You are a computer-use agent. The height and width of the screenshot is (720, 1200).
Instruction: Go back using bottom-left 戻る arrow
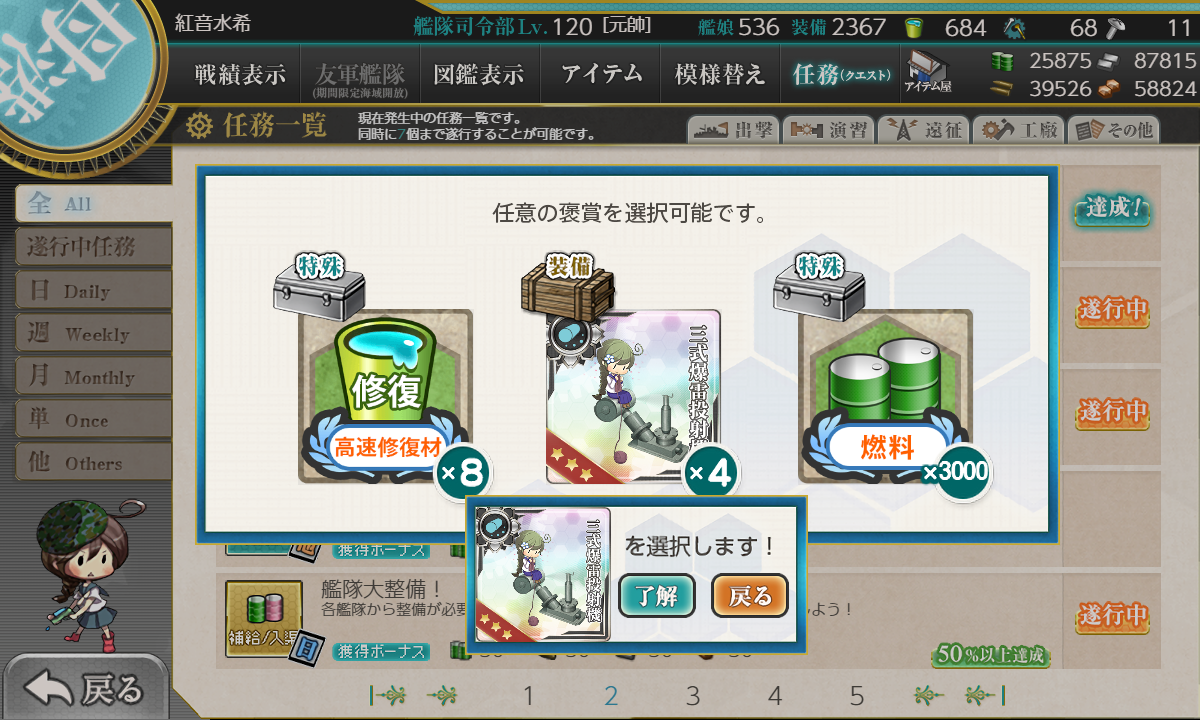tap(84, 687)
